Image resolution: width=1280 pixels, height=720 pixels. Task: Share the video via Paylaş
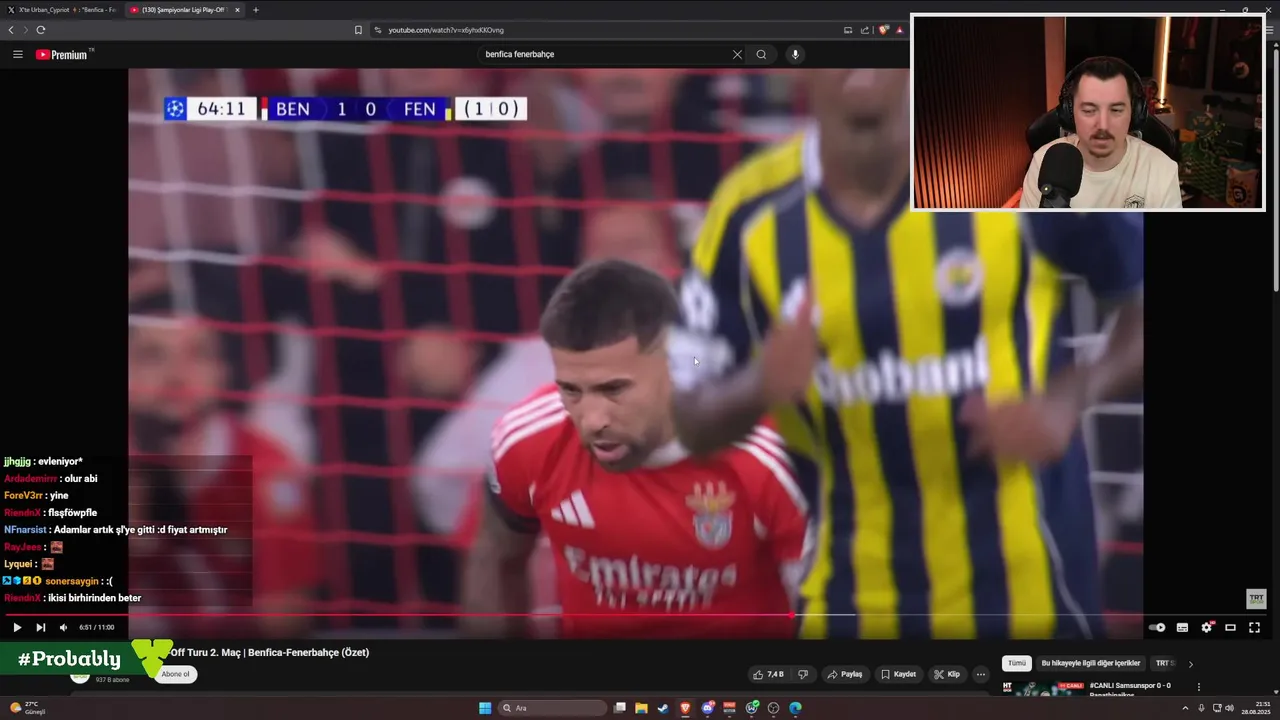click(845, 674)
